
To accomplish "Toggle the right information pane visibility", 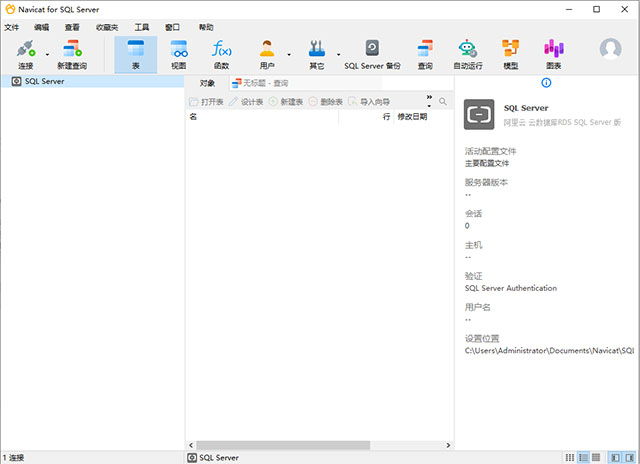I will (x=630, y=457).
